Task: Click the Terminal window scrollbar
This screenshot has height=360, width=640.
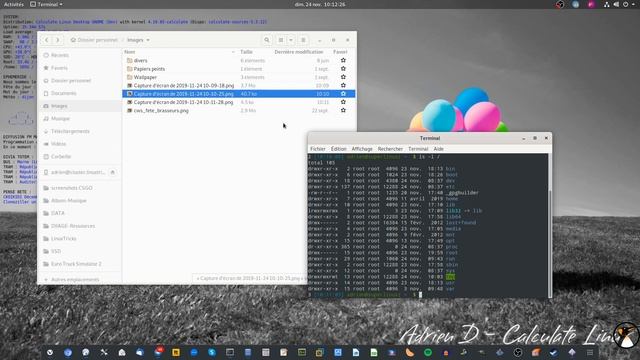Action: [x=550, y=243]
